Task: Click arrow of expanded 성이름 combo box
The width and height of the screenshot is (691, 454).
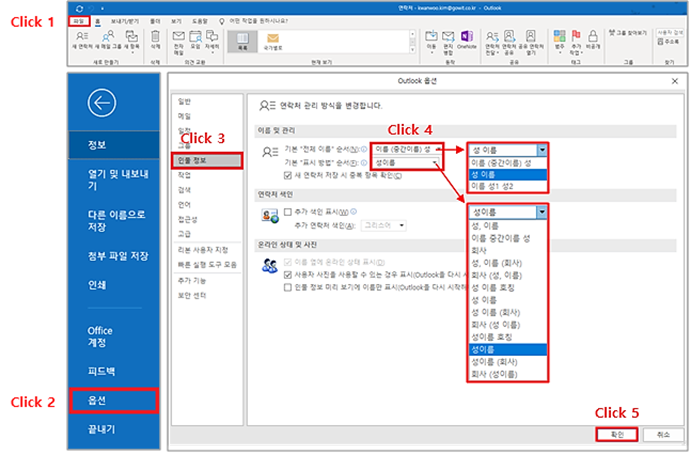Action: [x=542, y=212]
